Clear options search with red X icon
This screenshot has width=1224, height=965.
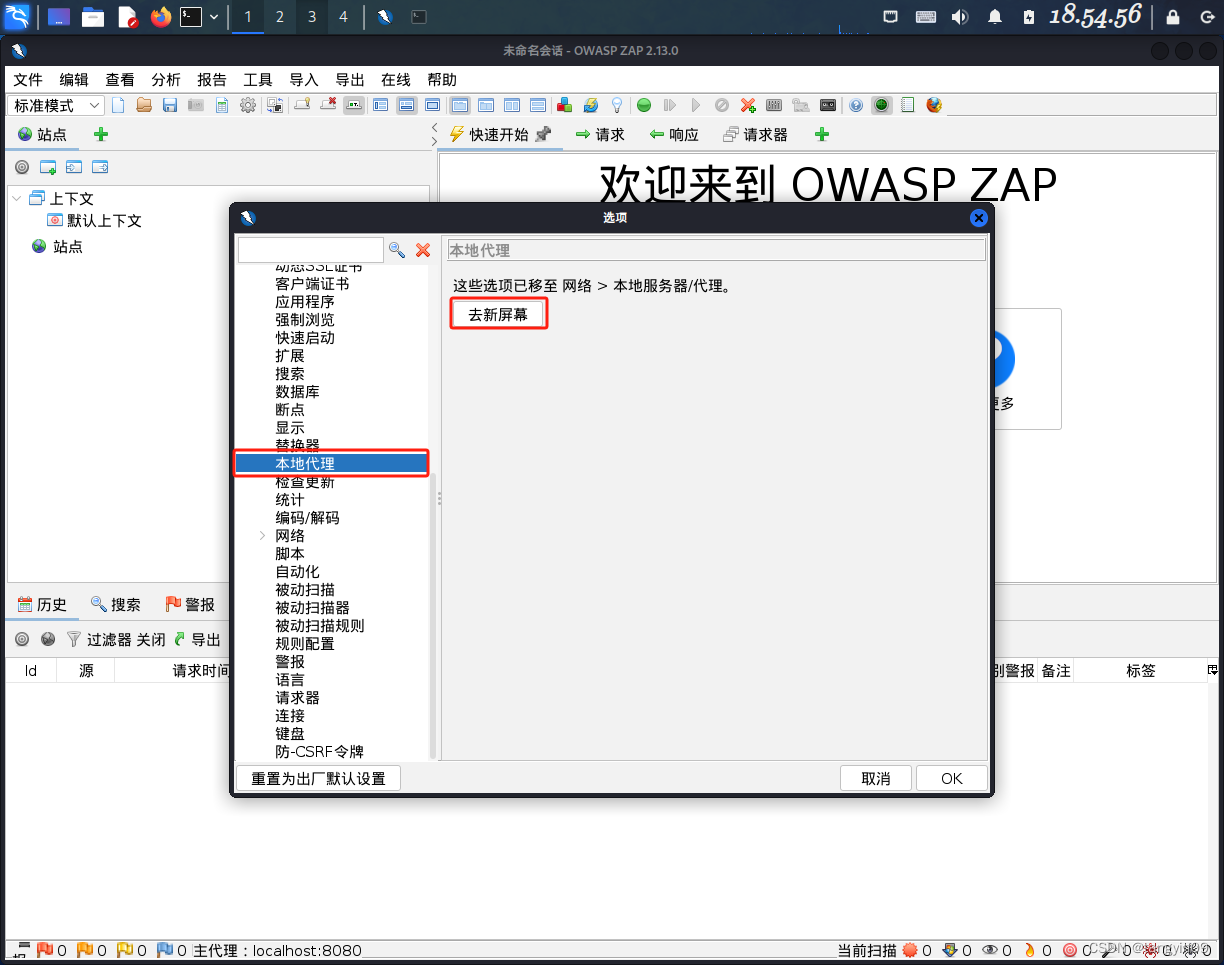pyautogui.click(x=423, y=250)
